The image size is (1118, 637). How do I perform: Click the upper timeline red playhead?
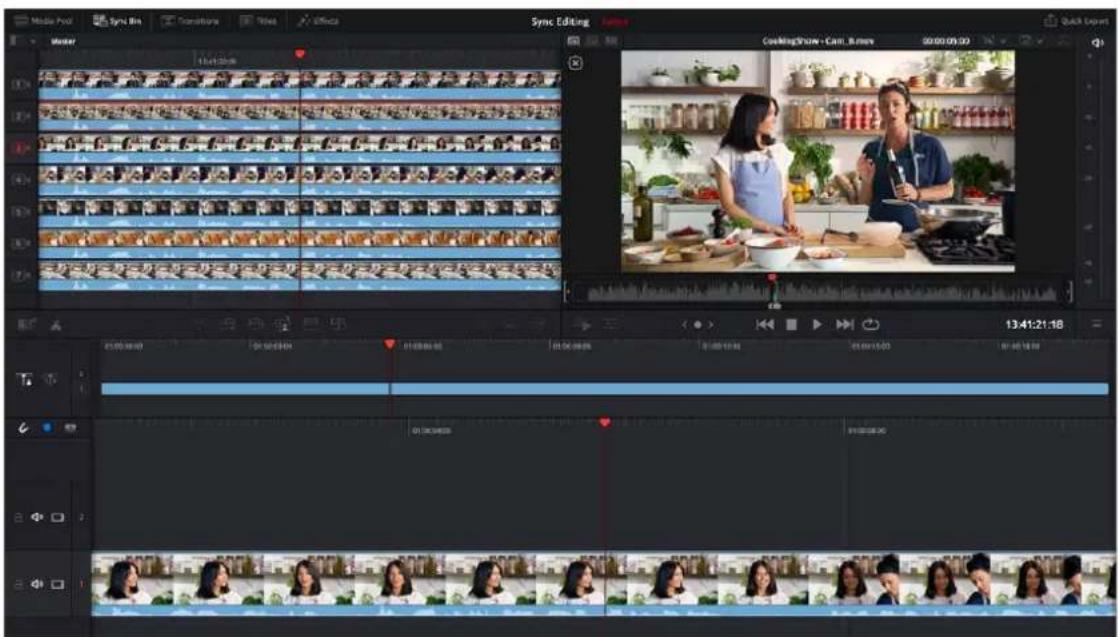(389, 345)
